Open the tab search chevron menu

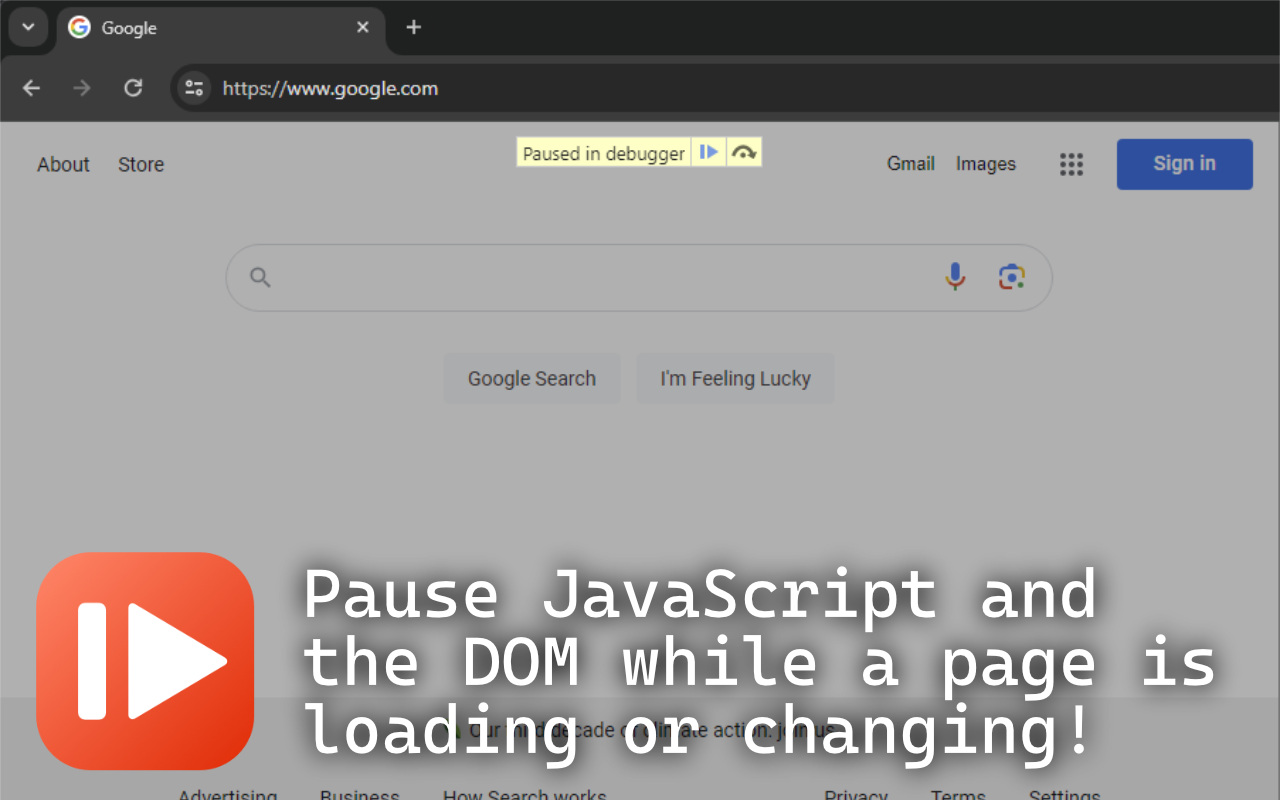pos(27,27)
